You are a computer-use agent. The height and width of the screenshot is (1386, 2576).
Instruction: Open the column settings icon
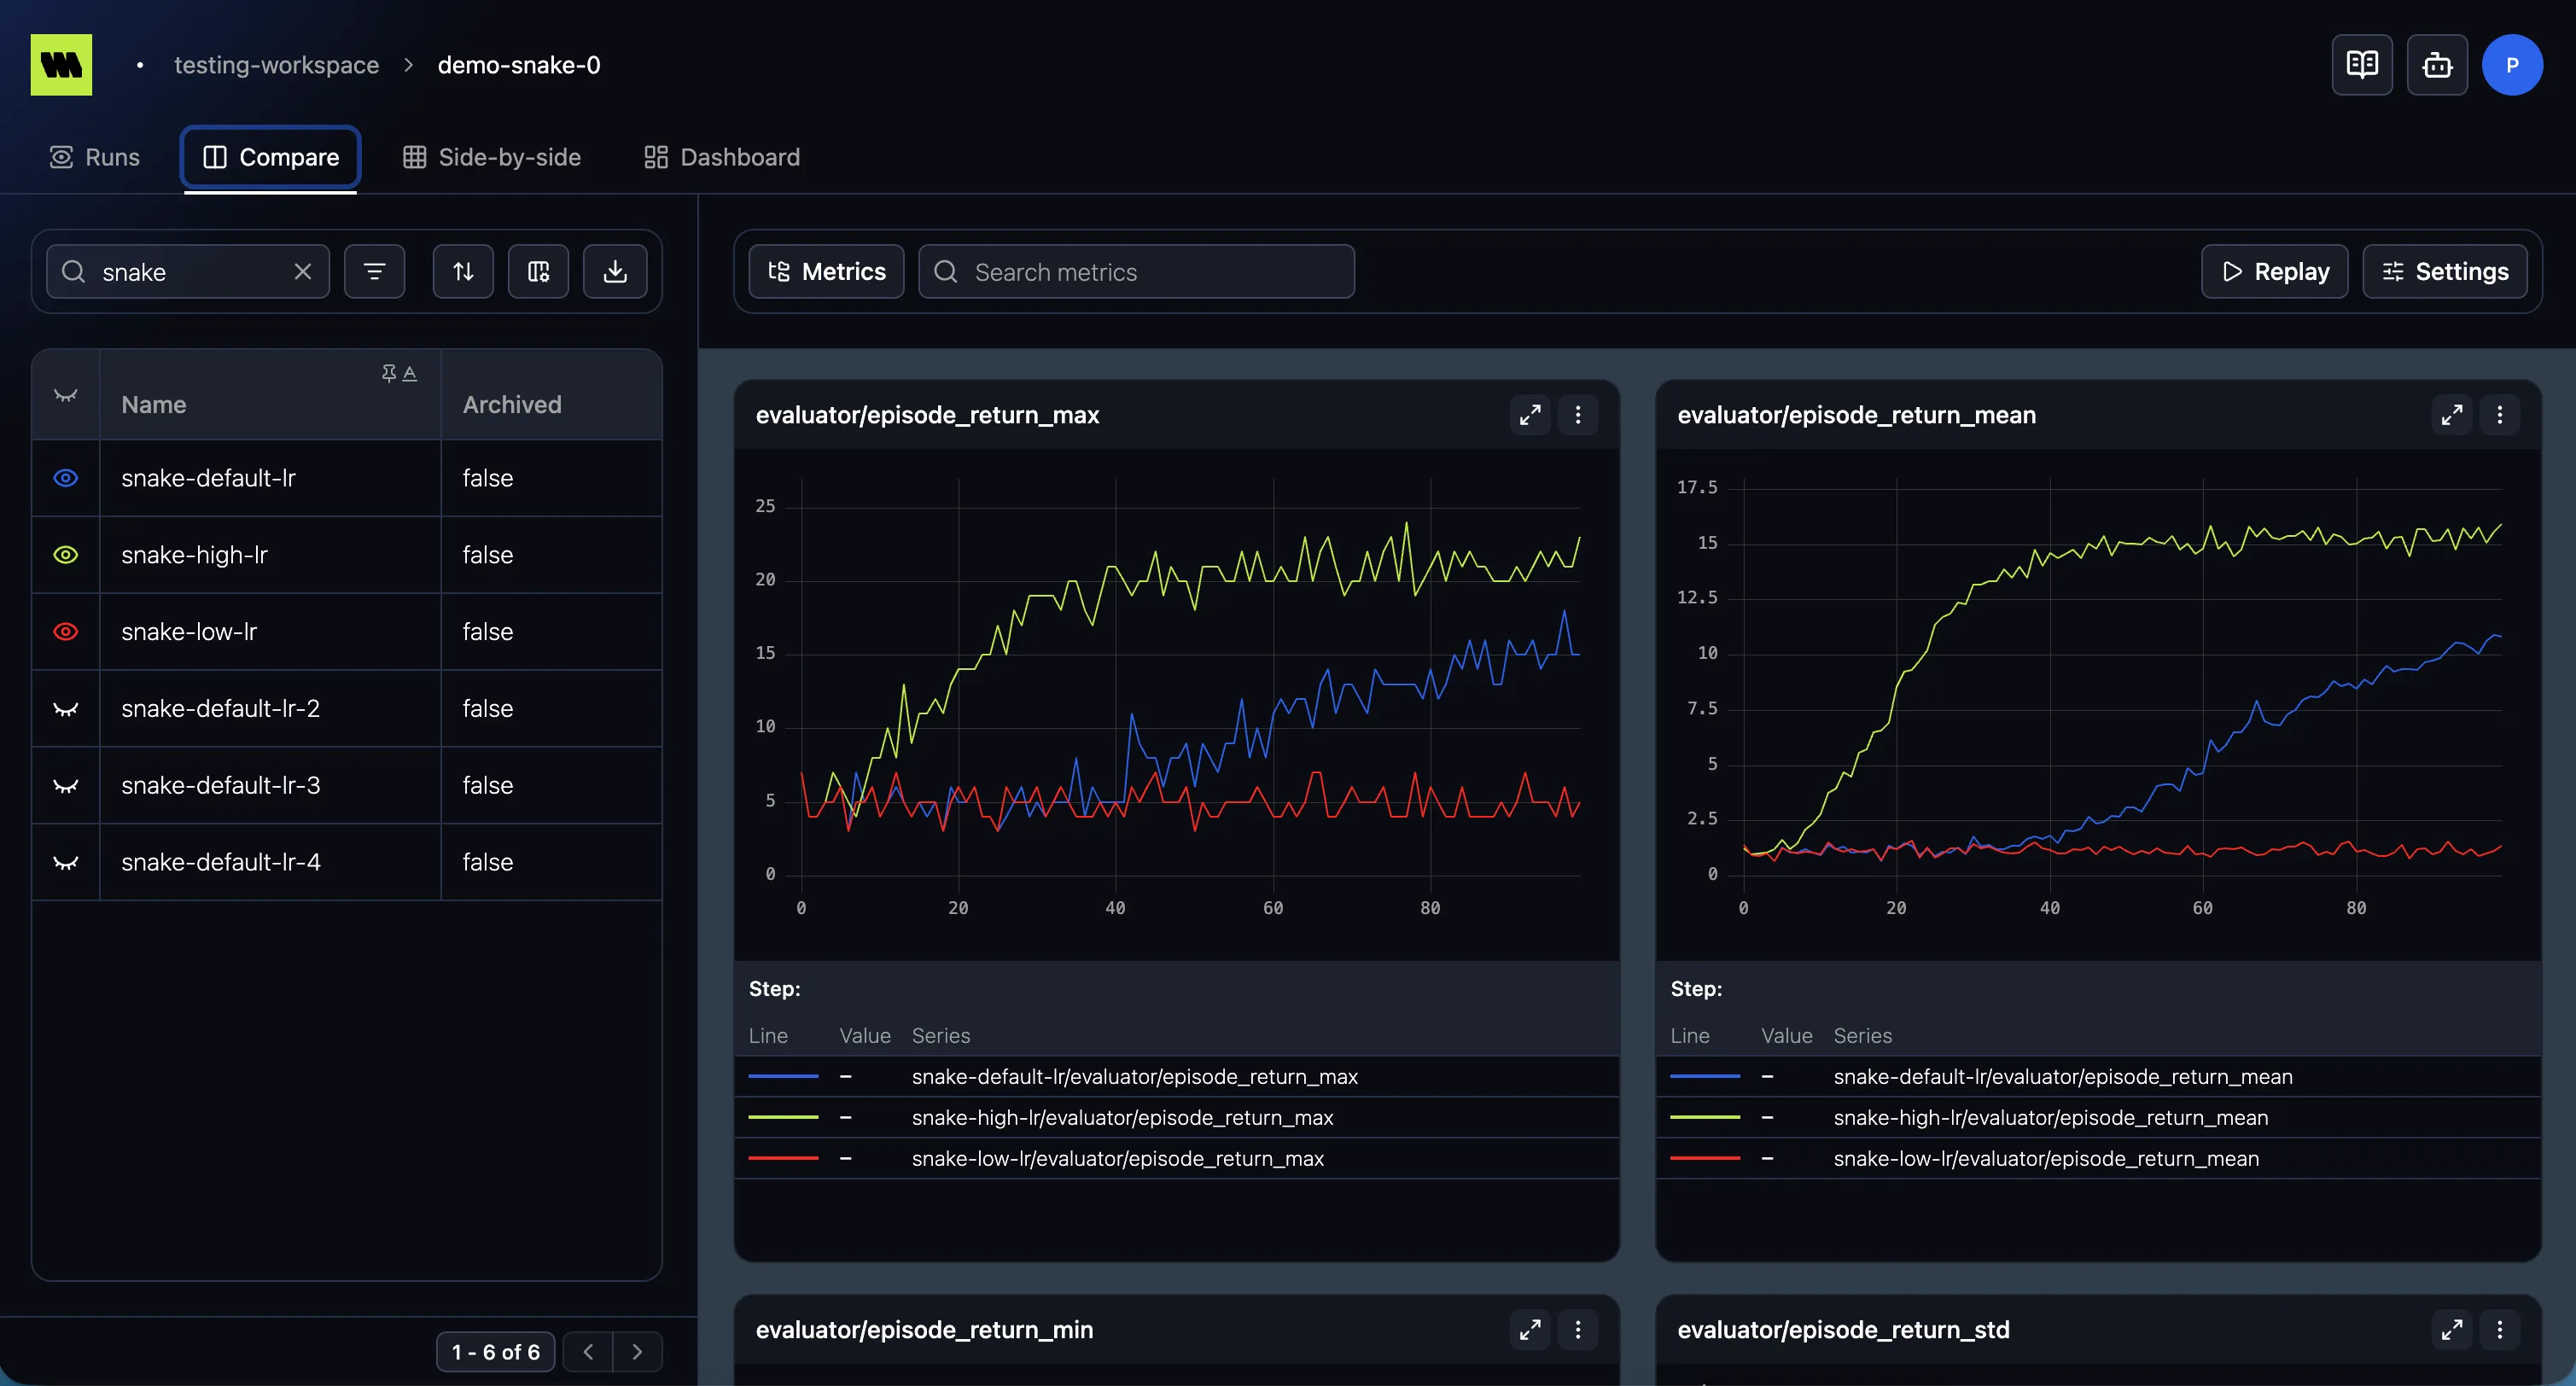(x=538, y=272)
